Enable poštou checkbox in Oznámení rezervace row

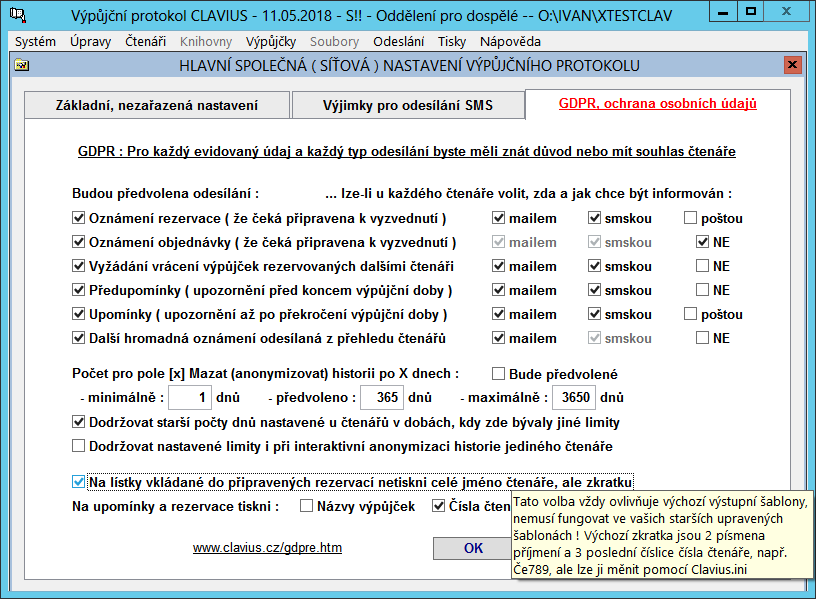click(x=690, y=218)
